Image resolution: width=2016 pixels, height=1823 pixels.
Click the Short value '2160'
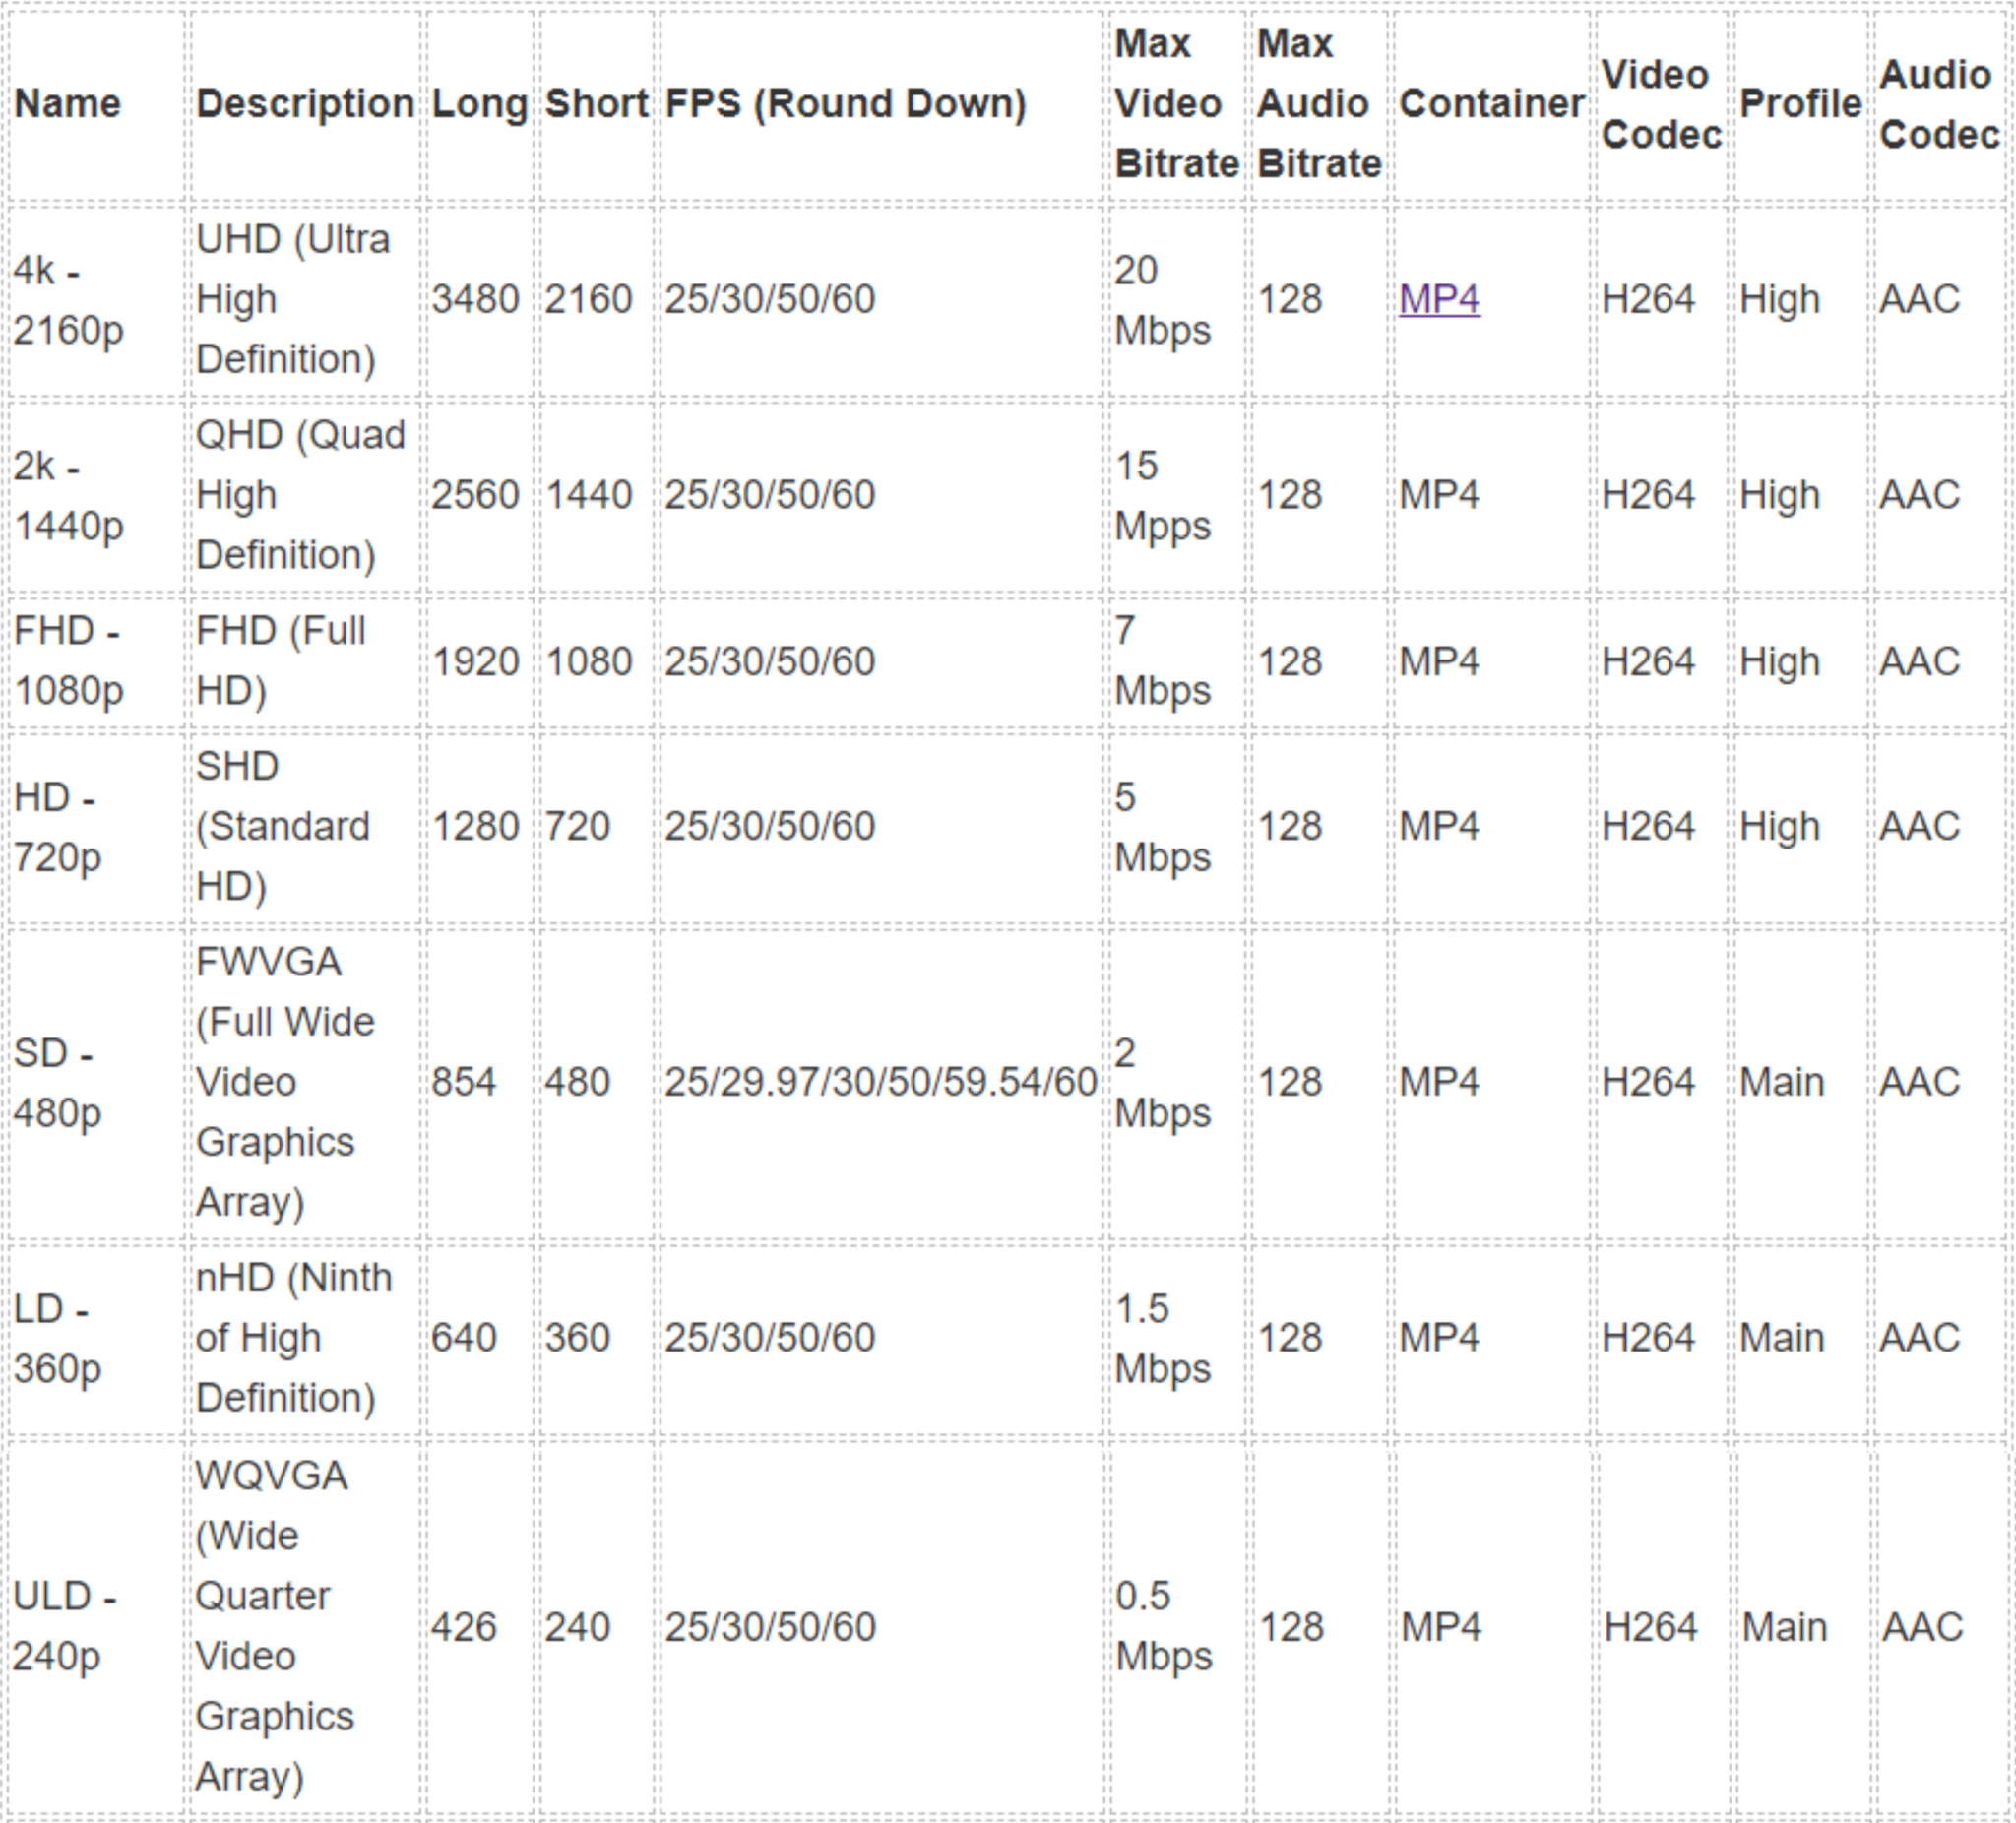pyautogui.click(x=588, y=299)
